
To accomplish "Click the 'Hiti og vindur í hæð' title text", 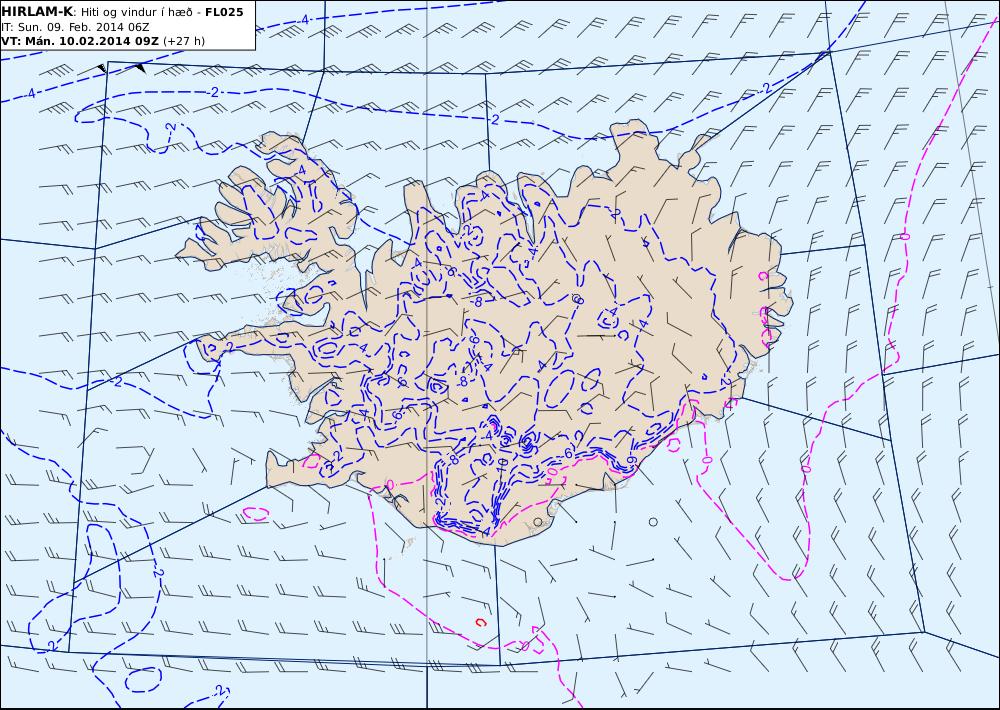I will tap(136, 12).
